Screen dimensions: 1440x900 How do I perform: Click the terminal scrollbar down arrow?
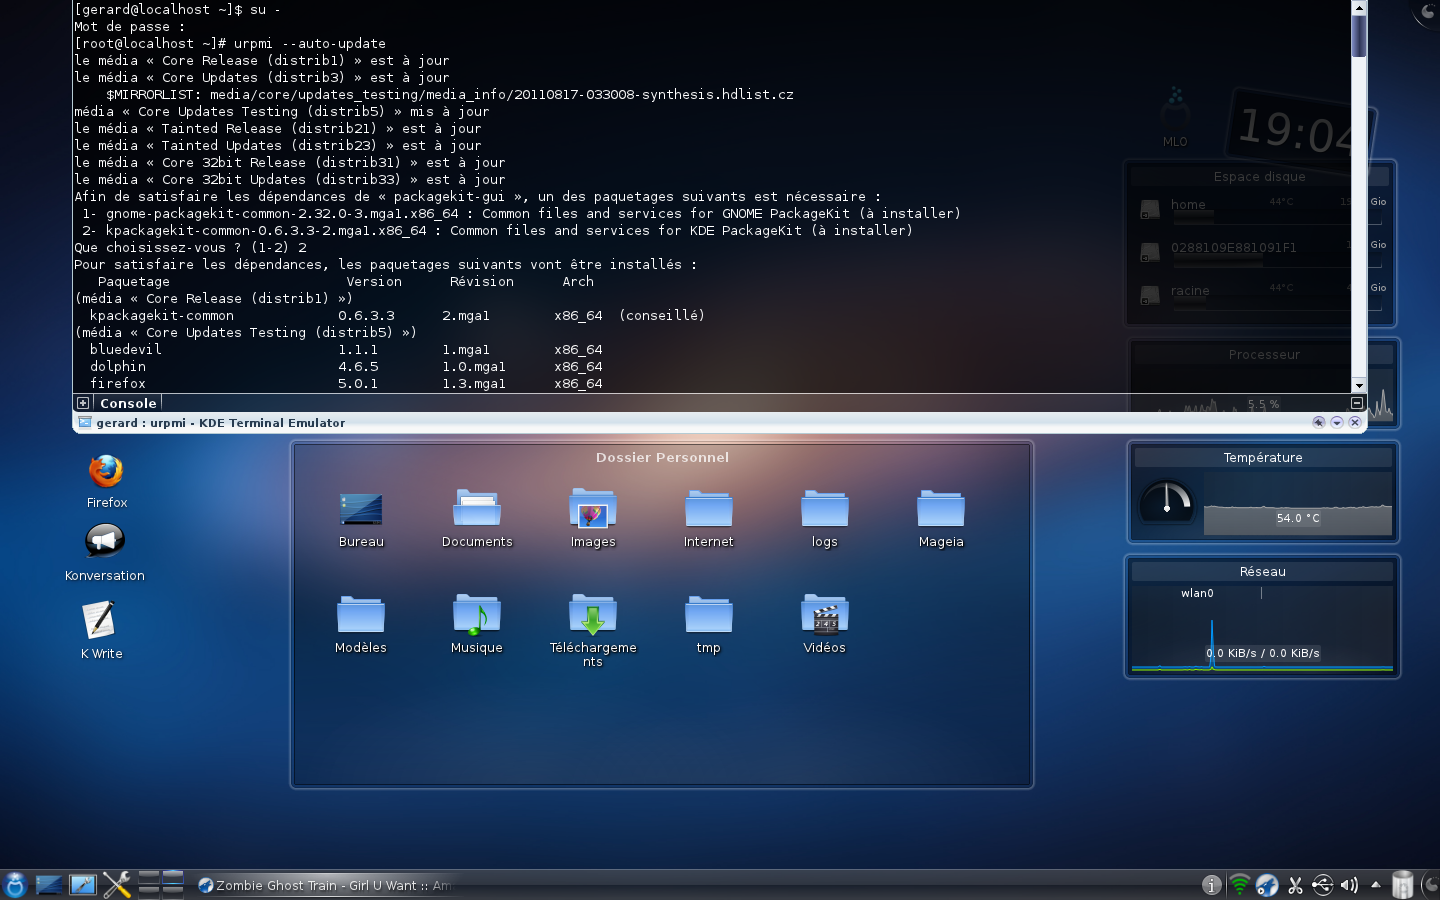tap(1359, 386)
